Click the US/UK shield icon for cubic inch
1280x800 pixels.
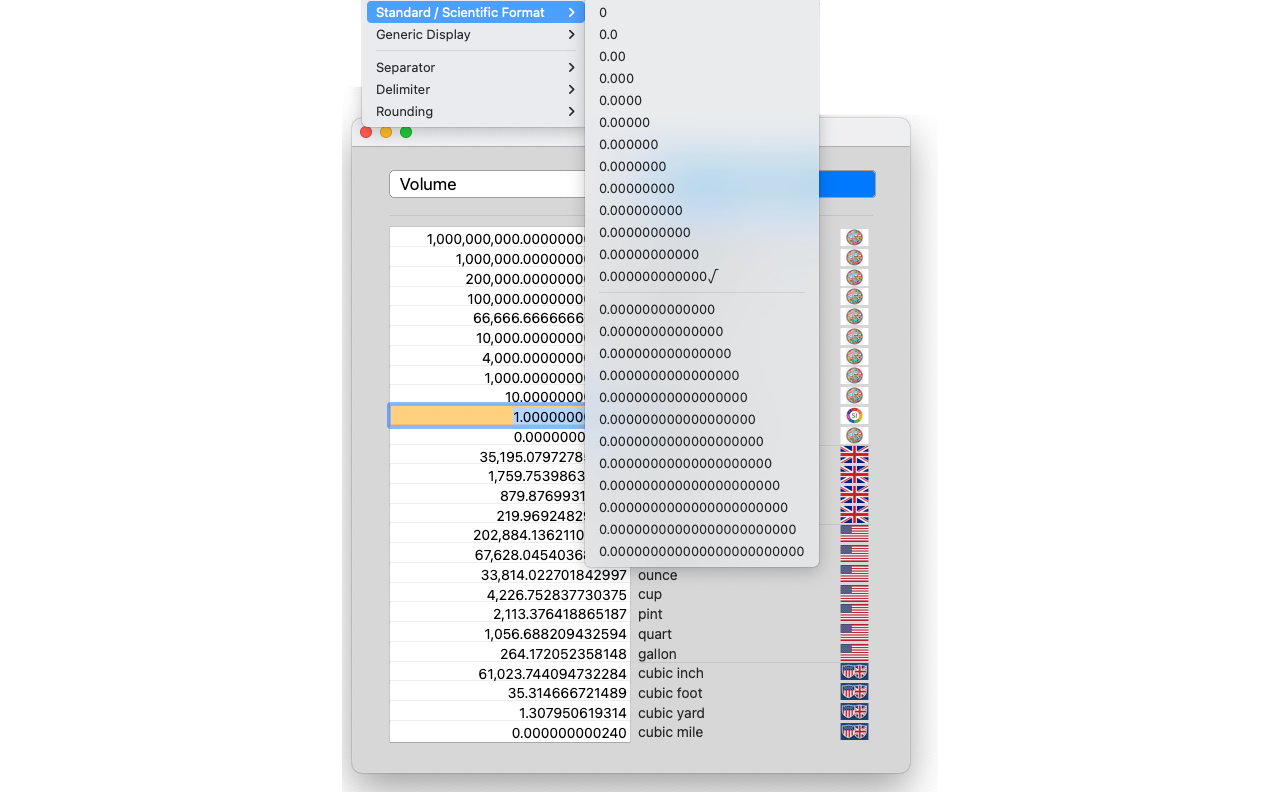[854, 672]
